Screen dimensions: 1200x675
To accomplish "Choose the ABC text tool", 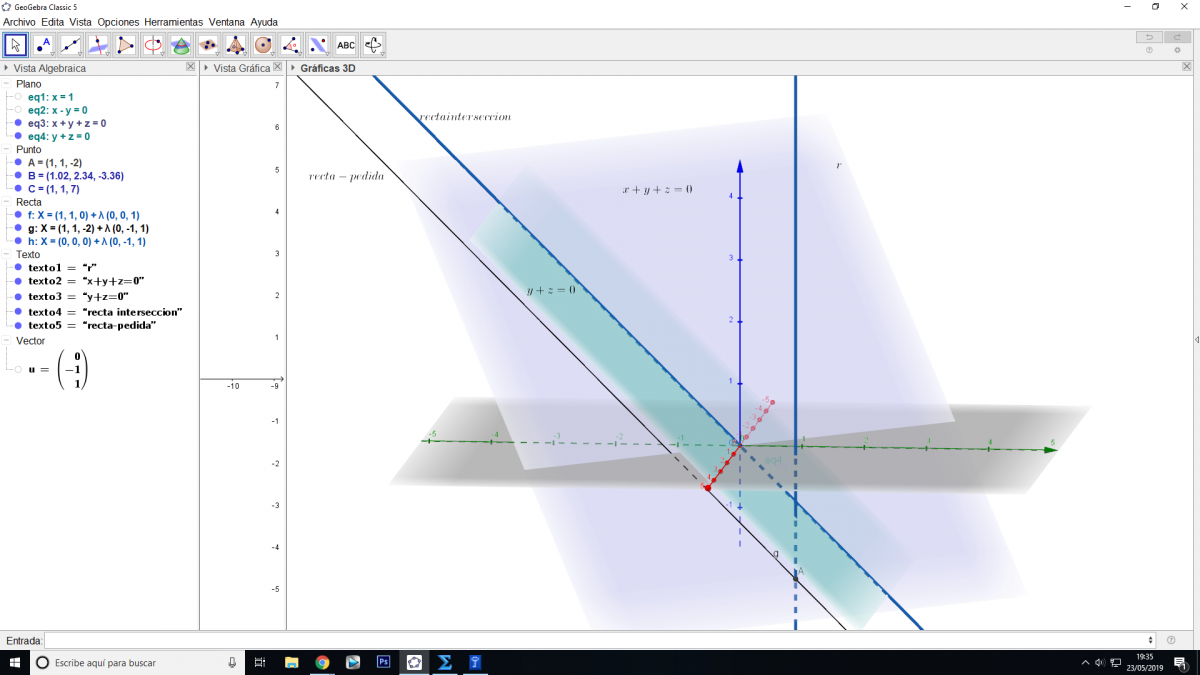I will pos(345,45).
